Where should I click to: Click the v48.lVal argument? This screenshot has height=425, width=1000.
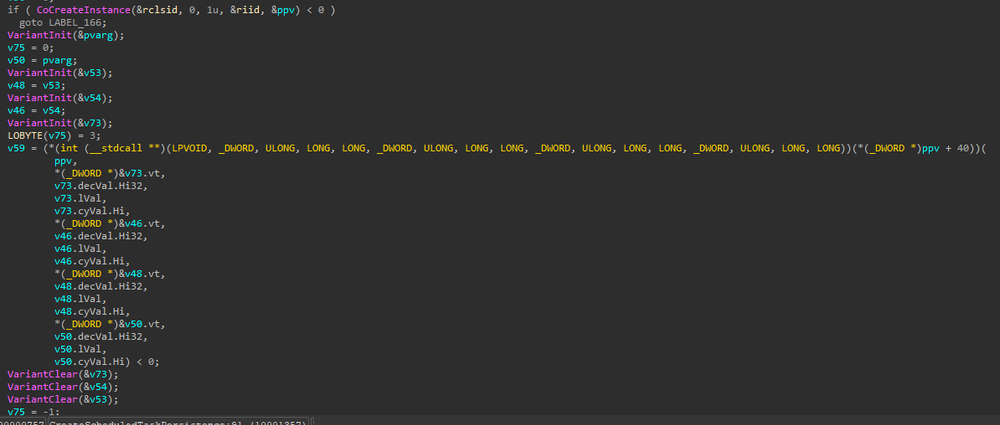coord(80,299)
